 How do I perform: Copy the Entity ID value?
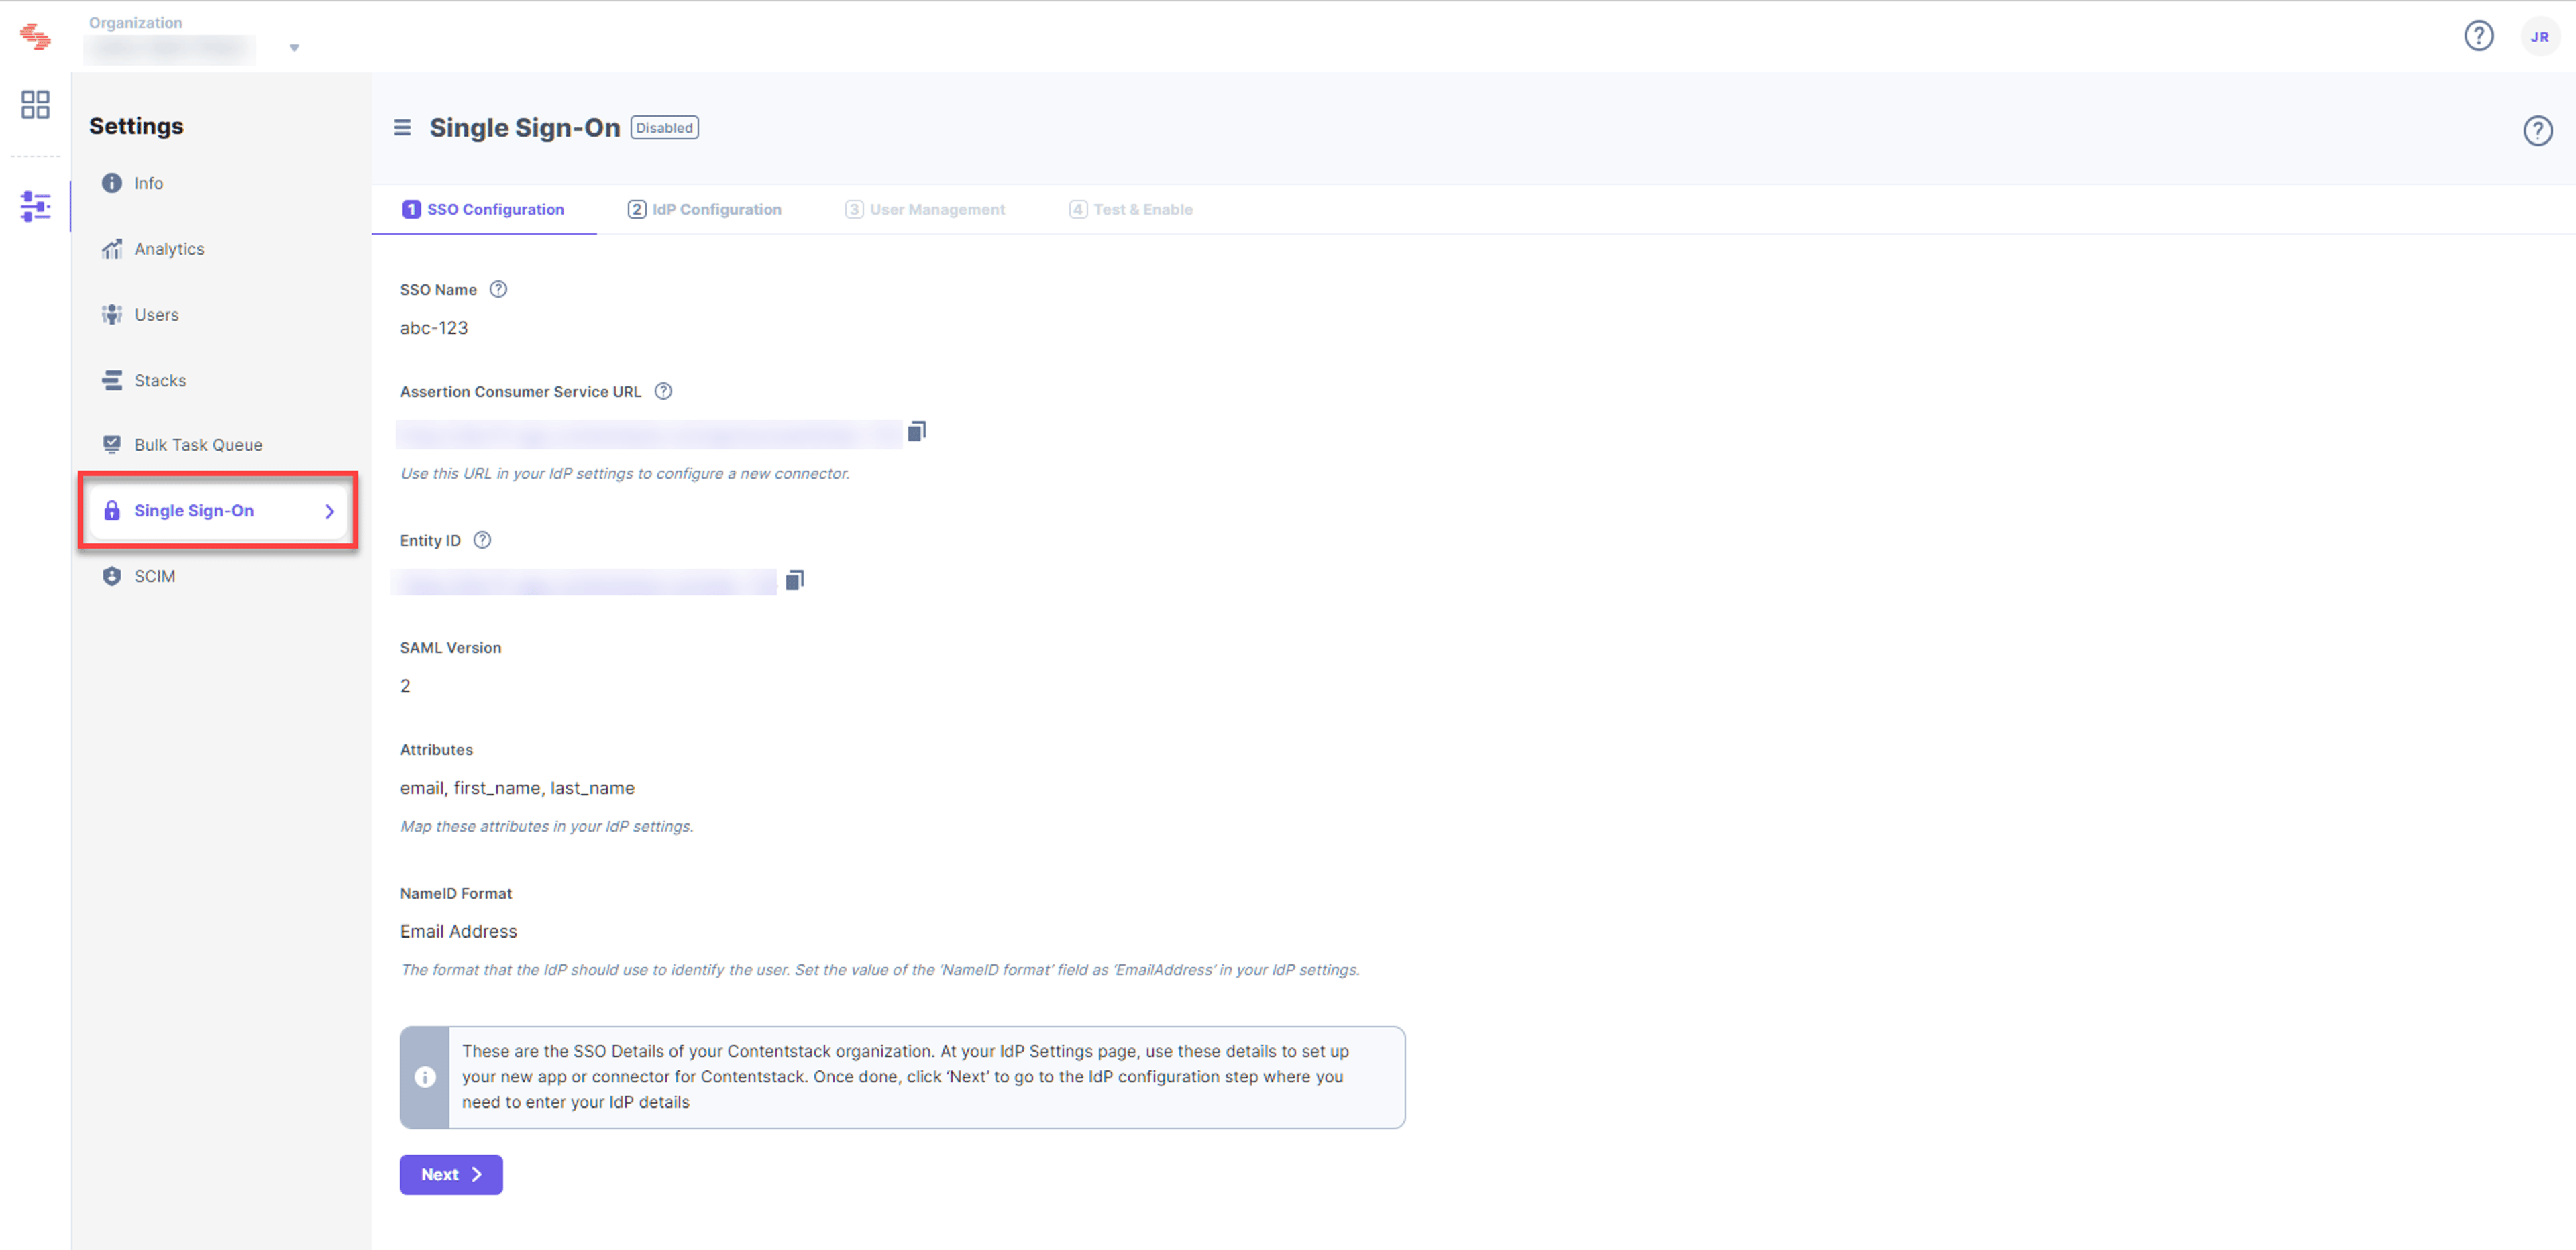(x=794, y=580)
